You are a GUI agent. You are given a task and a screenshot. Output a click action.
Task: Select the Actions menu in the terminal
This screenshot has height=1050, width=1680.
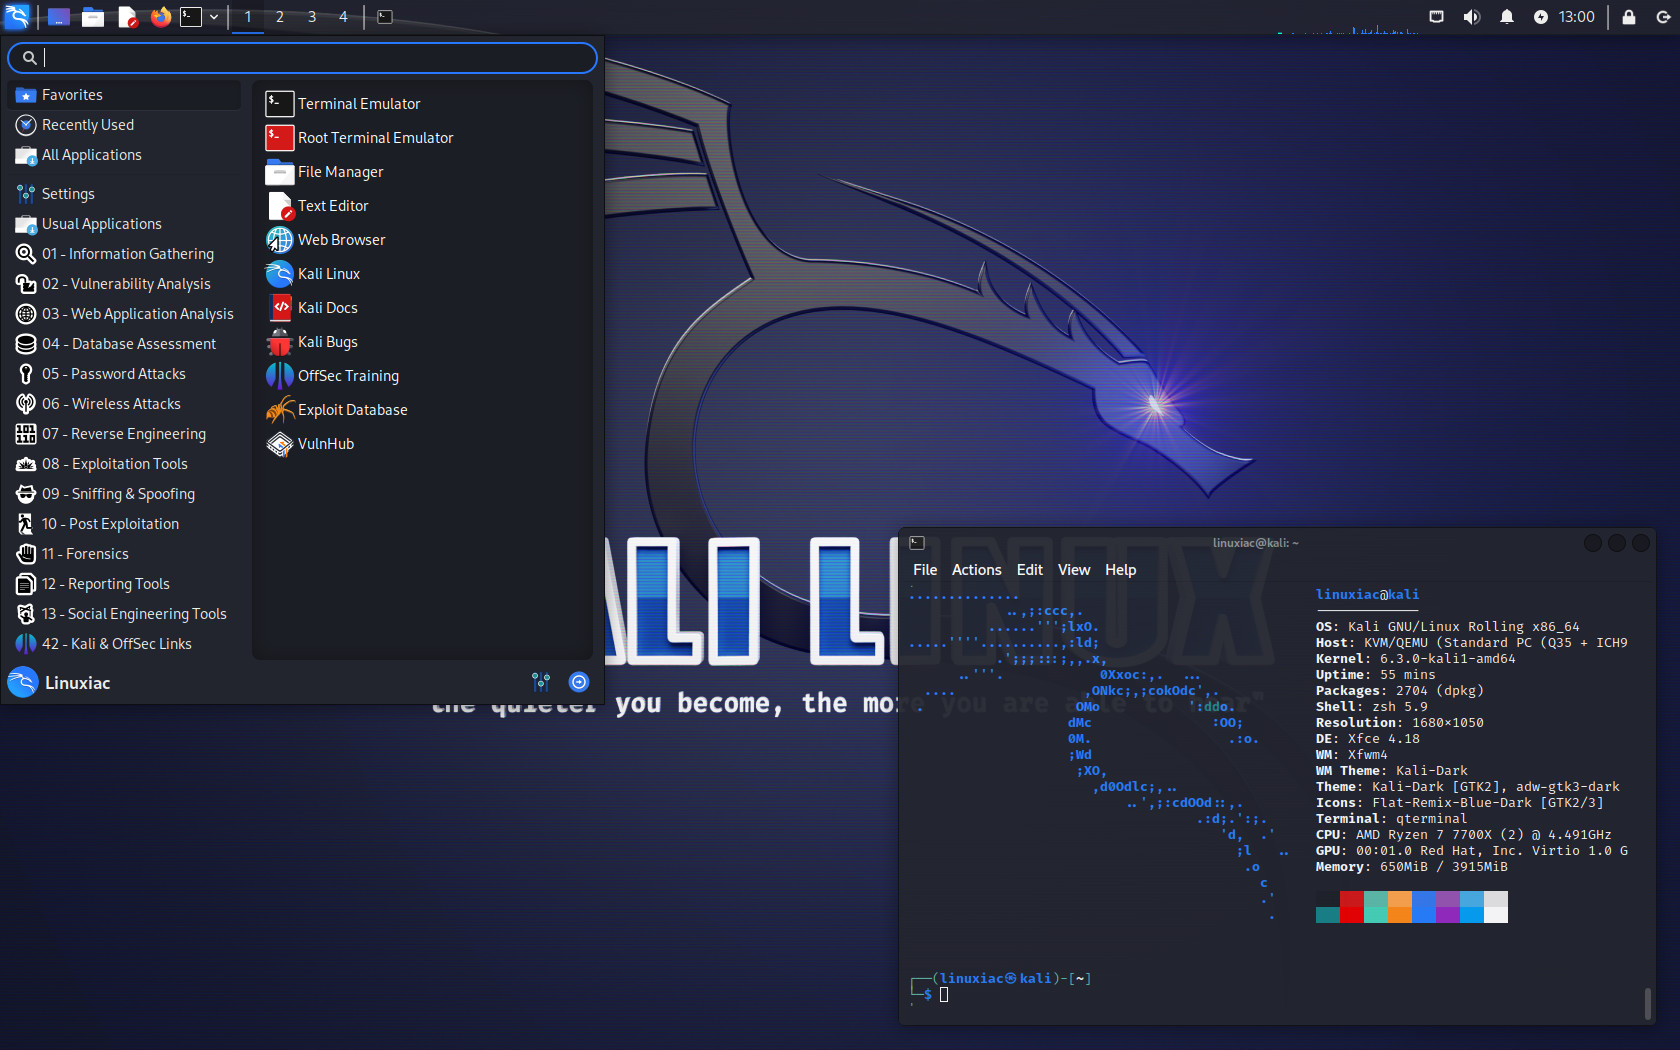point(976,569)
